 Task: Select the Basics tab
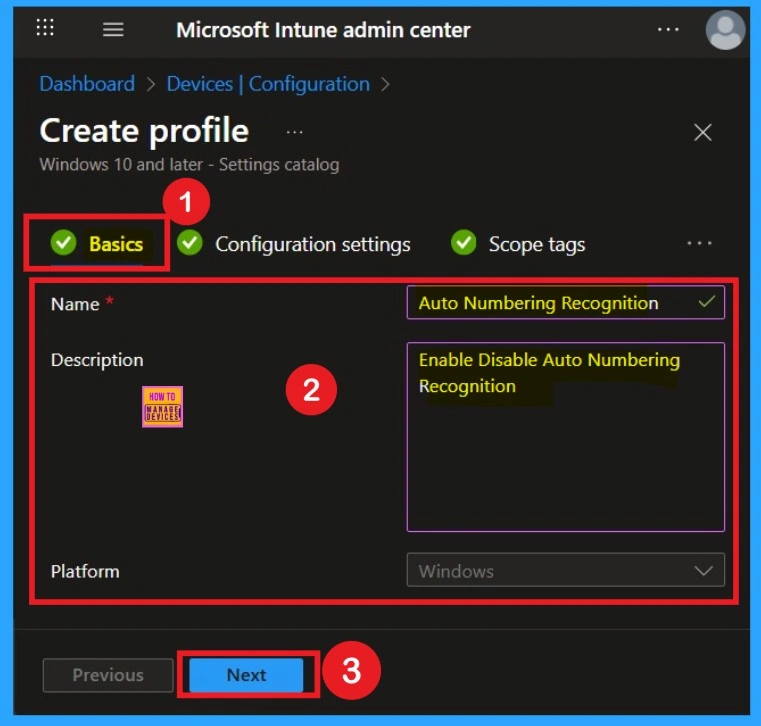pyautogui.click(x=97, y=244)
